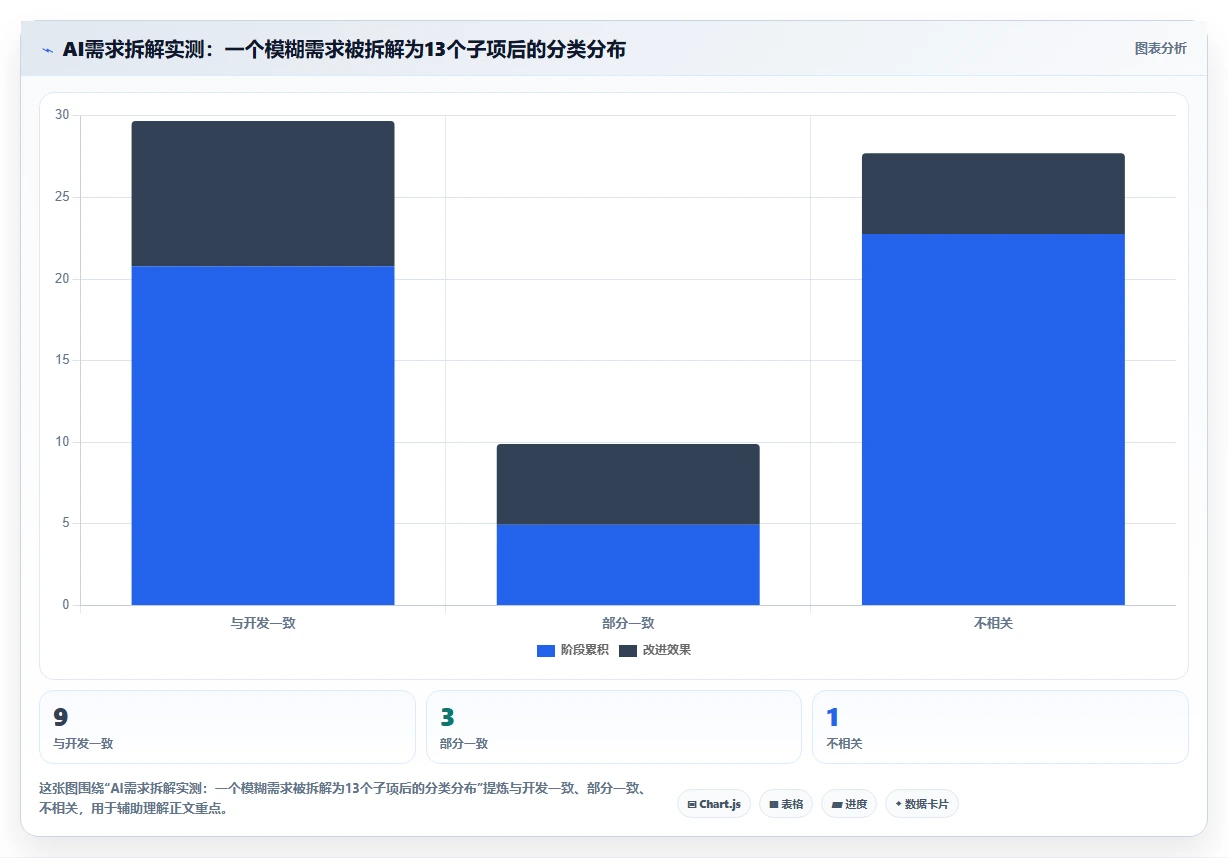Select the 表格 tag chip
1228x858 pixels.
tap(786, 804)
